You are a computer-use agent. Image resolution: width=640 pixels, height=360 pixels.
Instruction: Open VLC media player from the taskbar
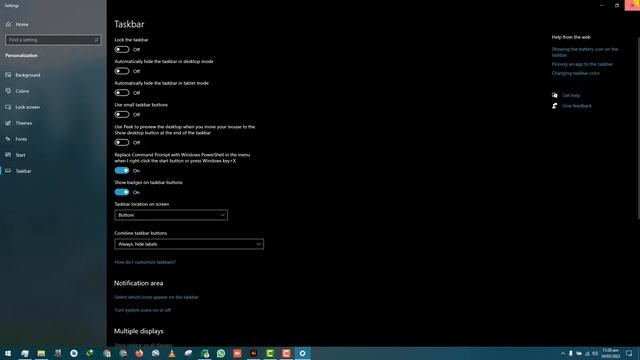tap(172, 353)
